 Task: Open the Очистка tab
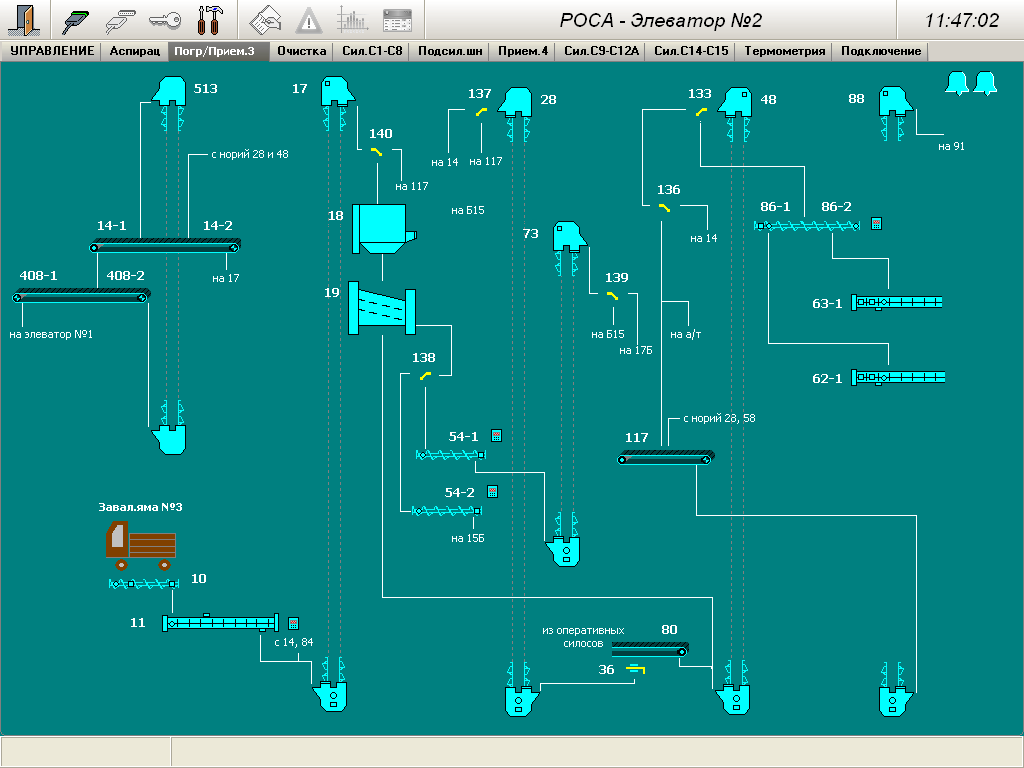(302, 51)
